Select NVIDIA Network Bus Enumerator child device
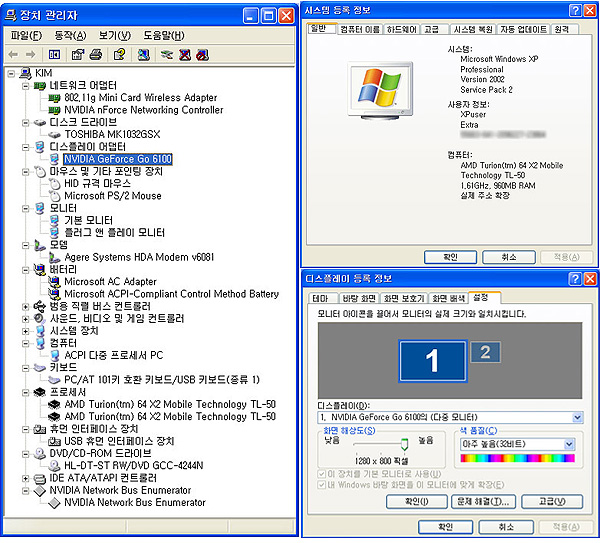The height and width of the screenshot is (543, 600). coord(135,502)
